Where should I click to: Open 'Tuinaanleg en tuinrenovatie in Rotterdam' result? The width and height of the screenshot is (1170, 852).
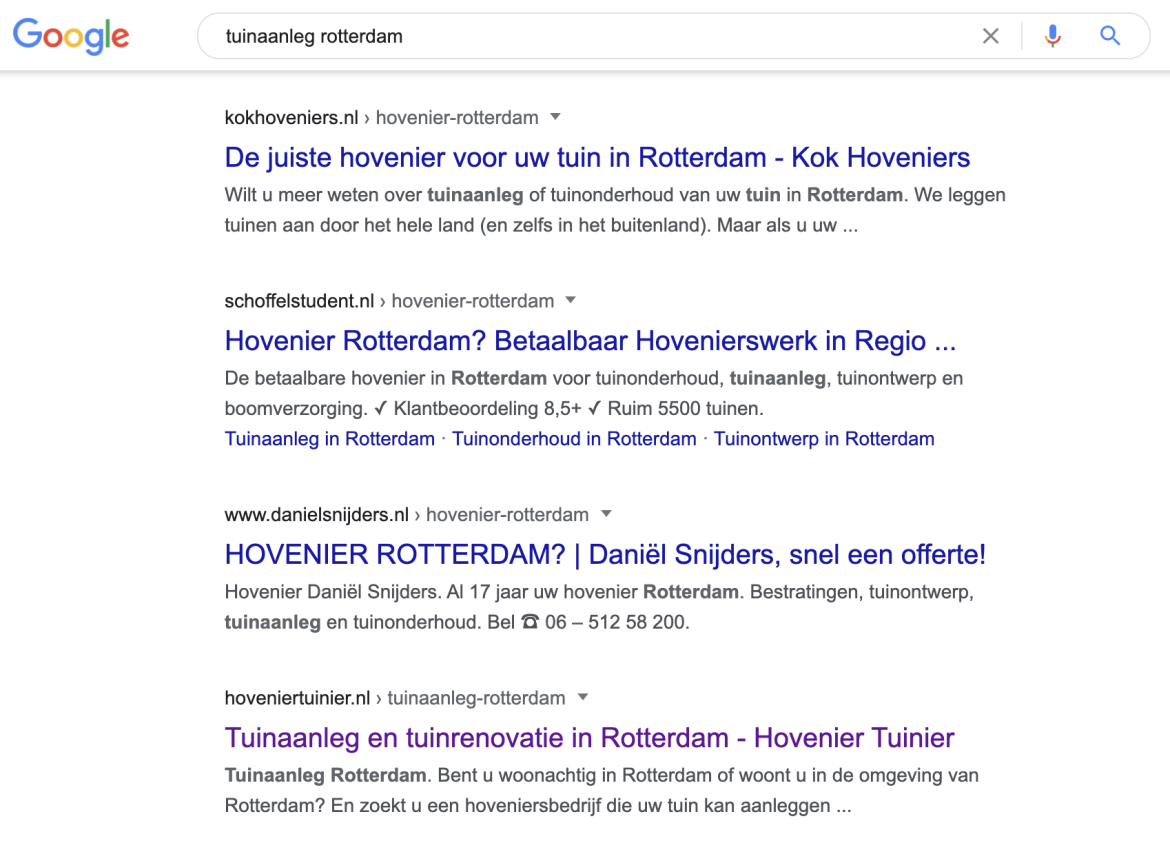tap(589, 738)
